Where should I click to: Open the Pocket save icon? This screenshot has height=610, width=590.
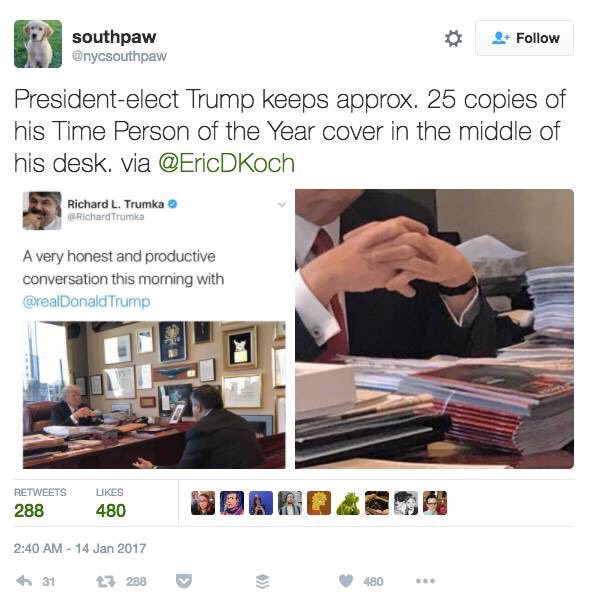184,581
